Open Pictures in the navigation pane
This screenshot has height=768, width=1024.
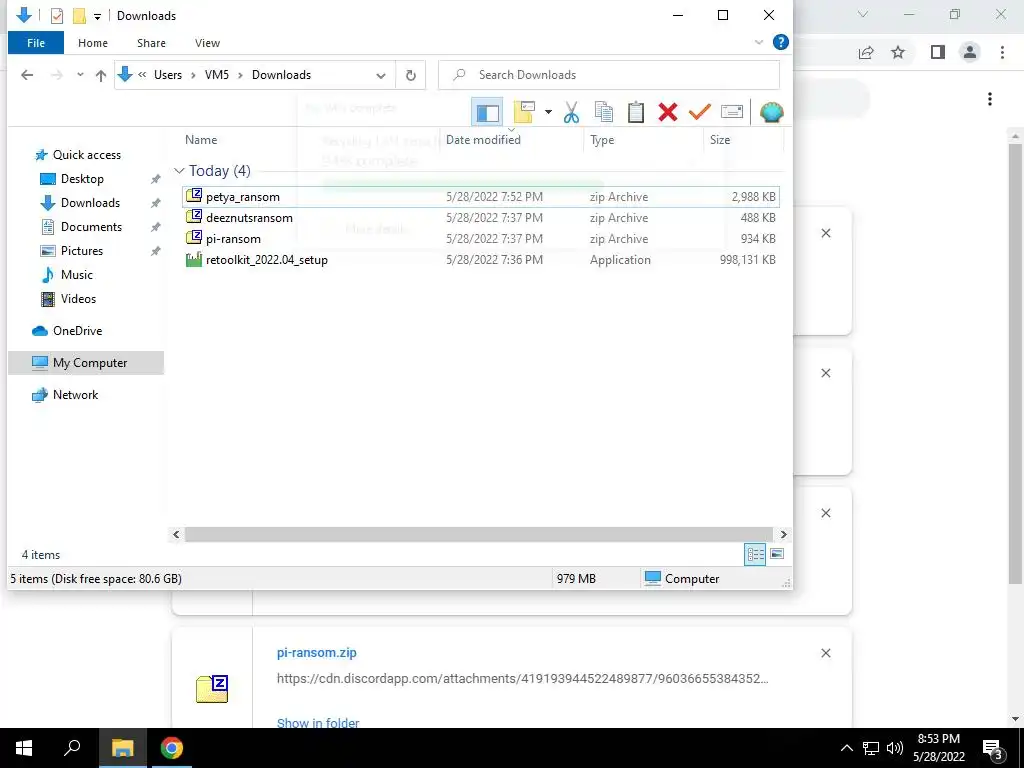pos(82,251)
